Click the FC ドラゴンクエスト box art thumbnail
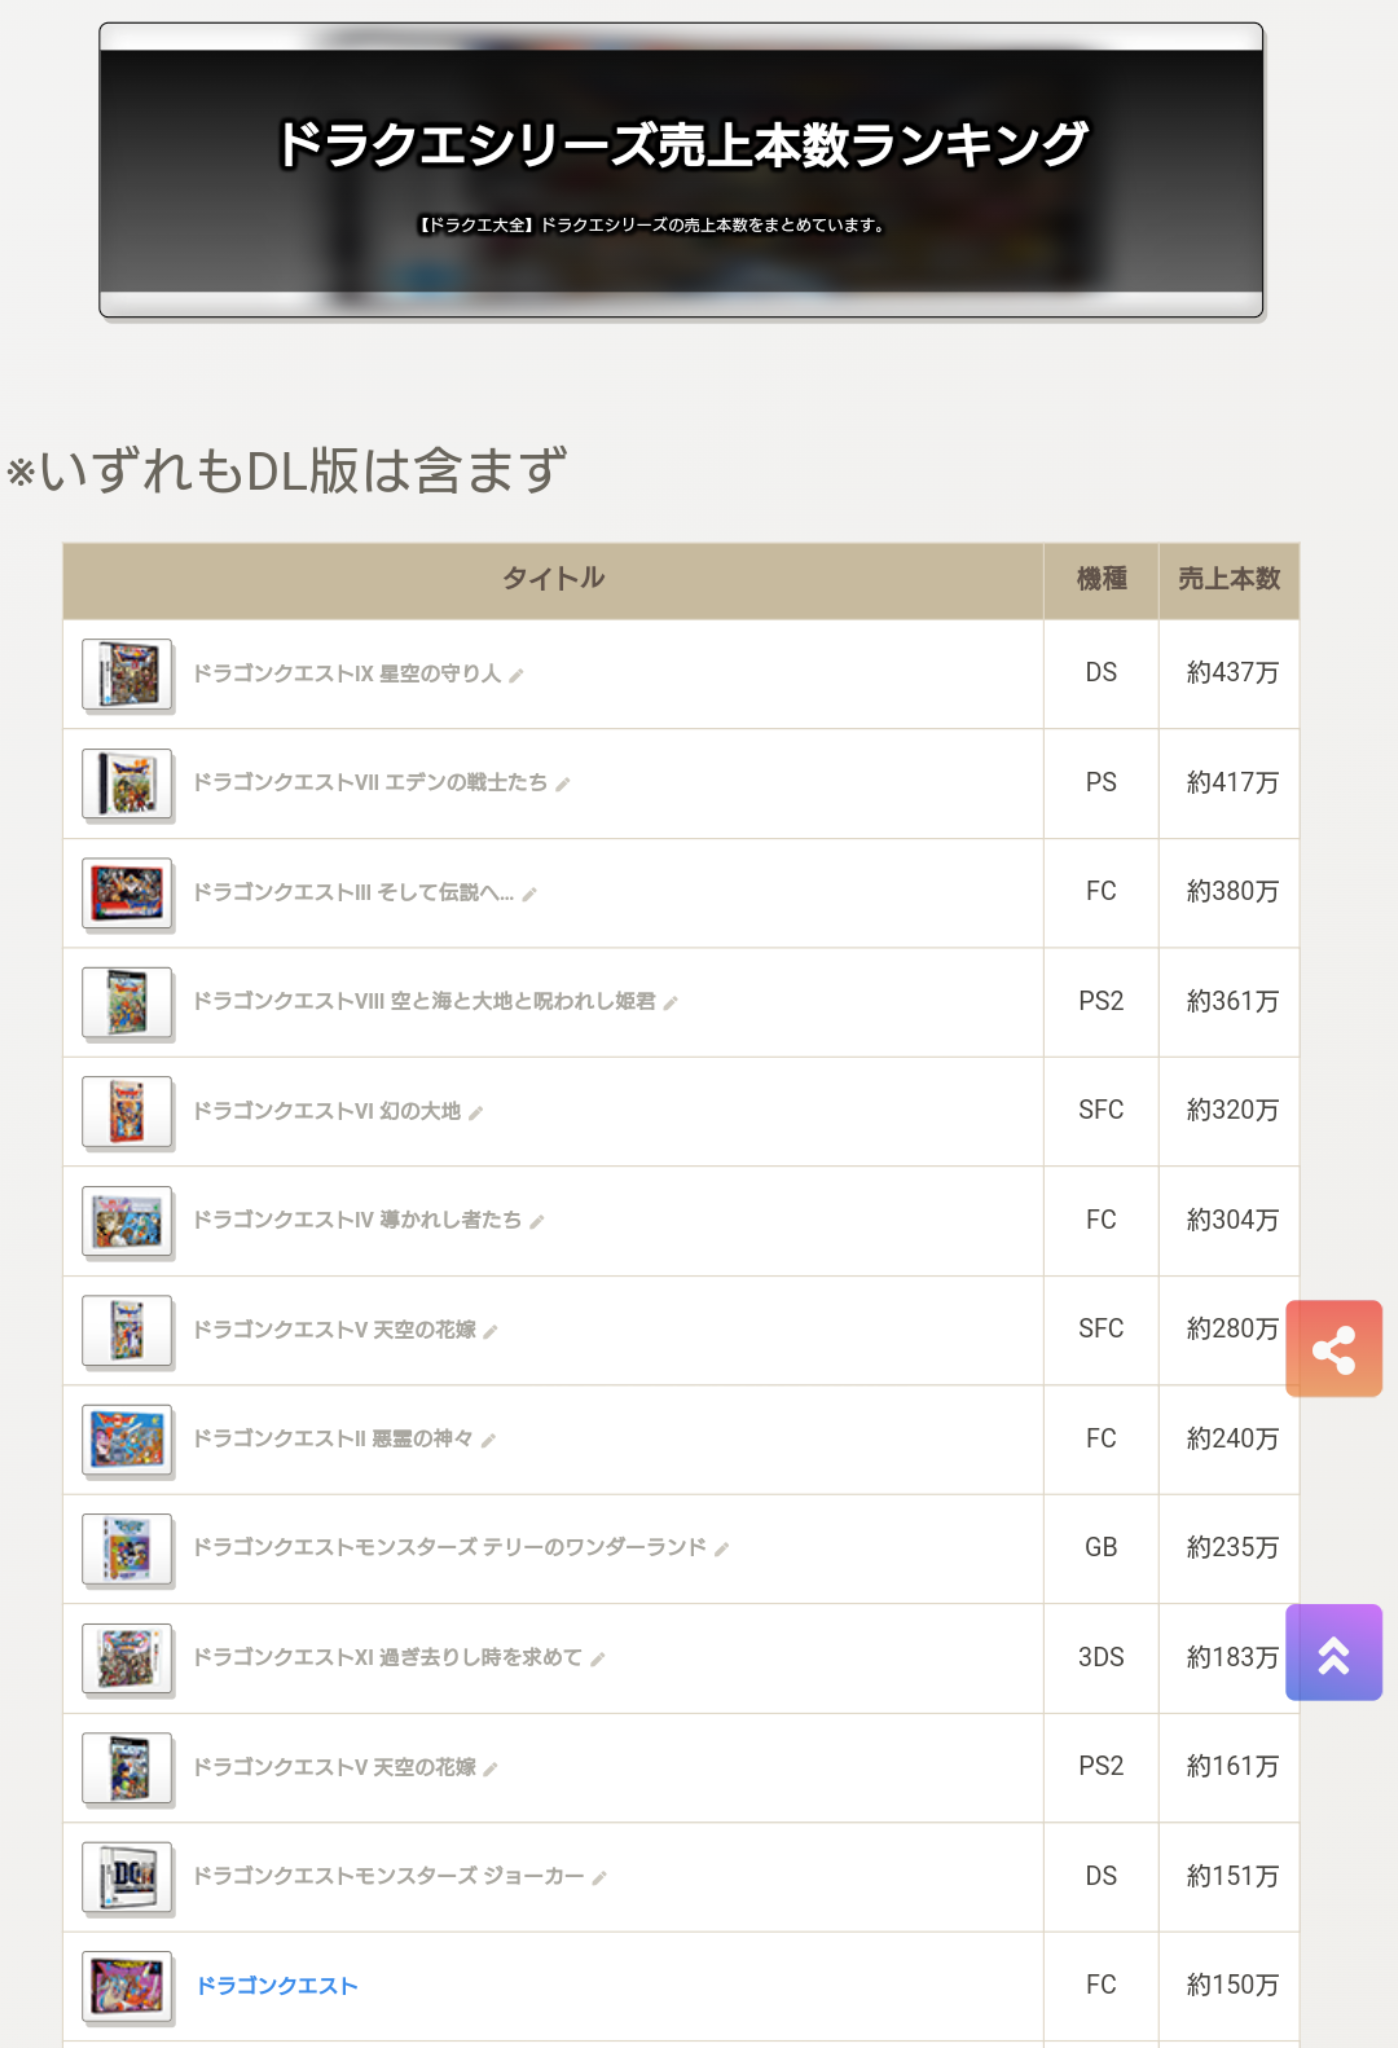 click(x=127, y=1987)
